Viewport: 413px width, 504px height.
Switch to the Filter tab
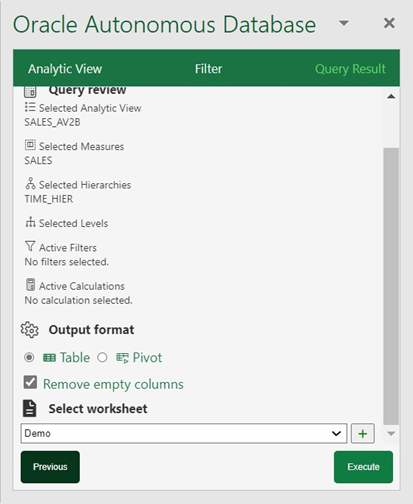(x=208, y=69)
